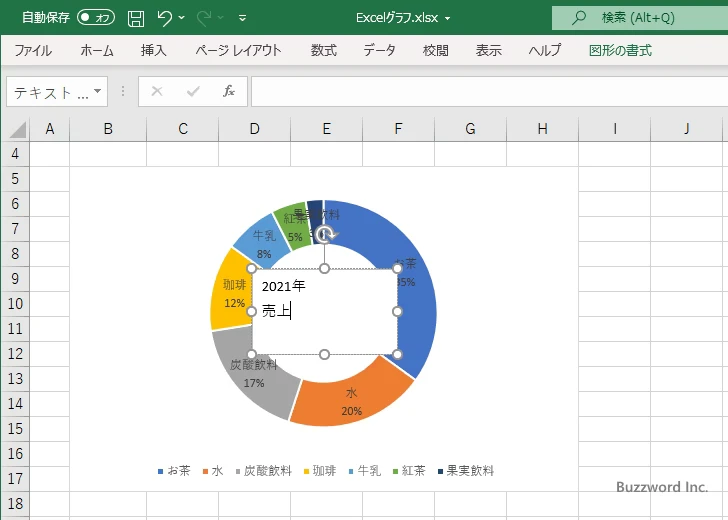Screen dimensions: 728x520
Task: Select column C header
Action: [182, 129]
